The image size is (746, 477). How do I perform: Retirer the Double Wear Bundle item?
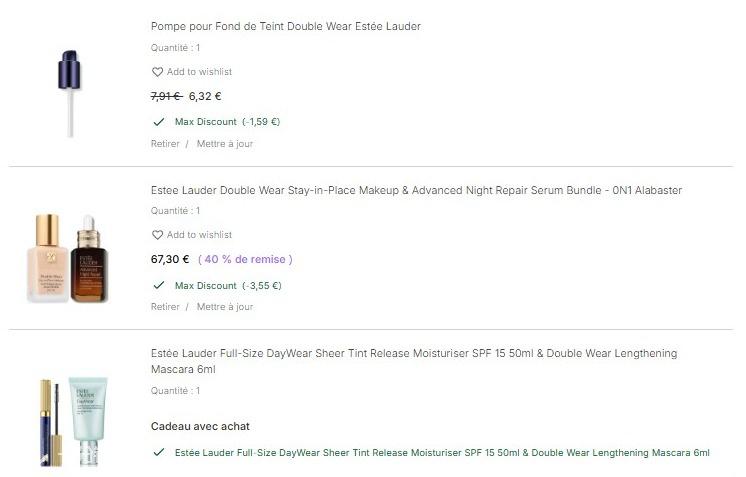165,307
